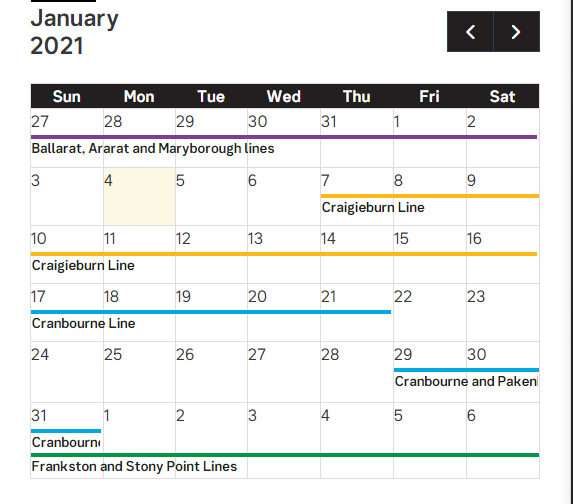
Task: Click the Wed column header
Action: click(284, 96)
